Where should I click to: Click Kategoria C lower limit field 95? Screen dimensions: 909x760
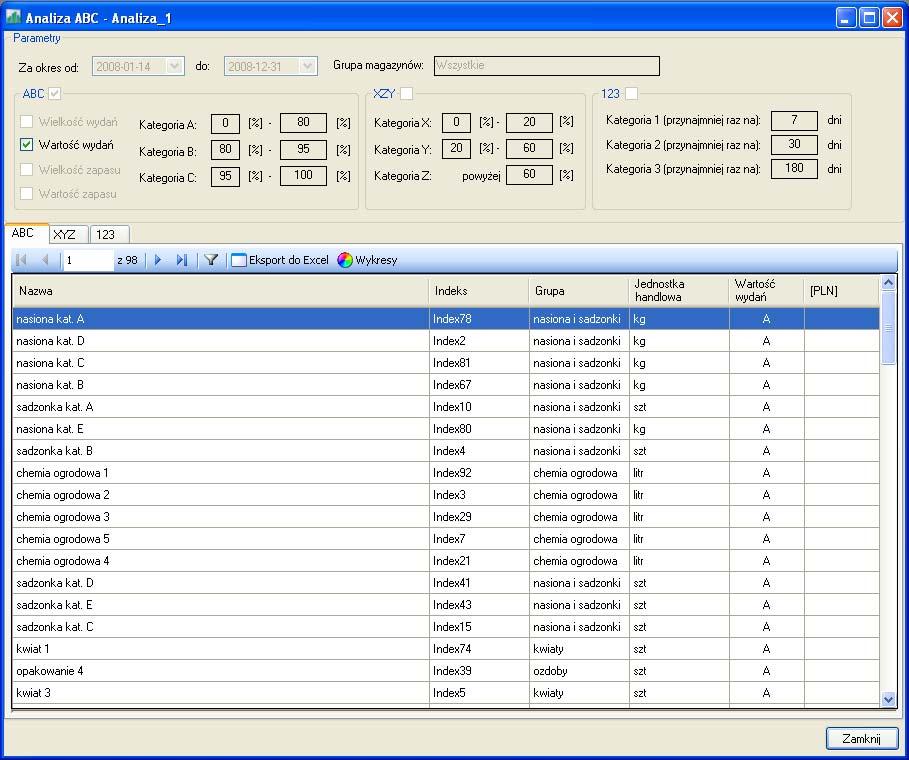226,176
